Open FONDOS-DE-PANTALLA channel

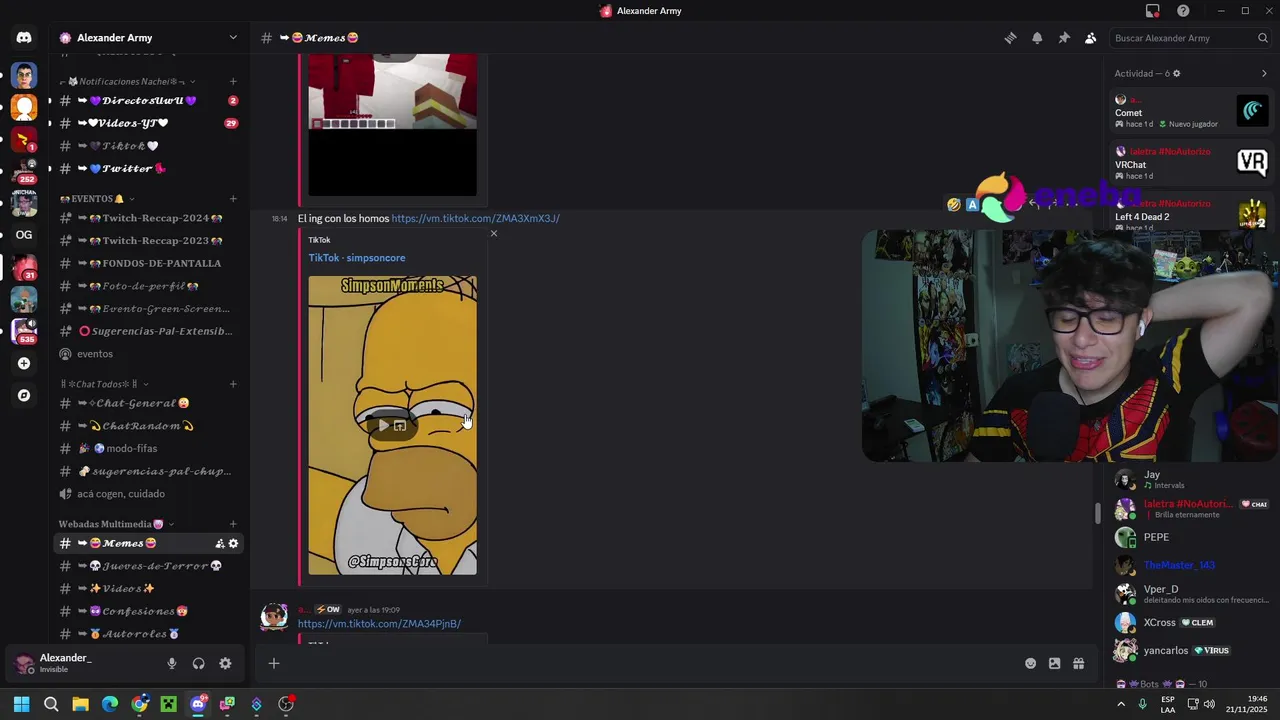(x=148, y=263)
